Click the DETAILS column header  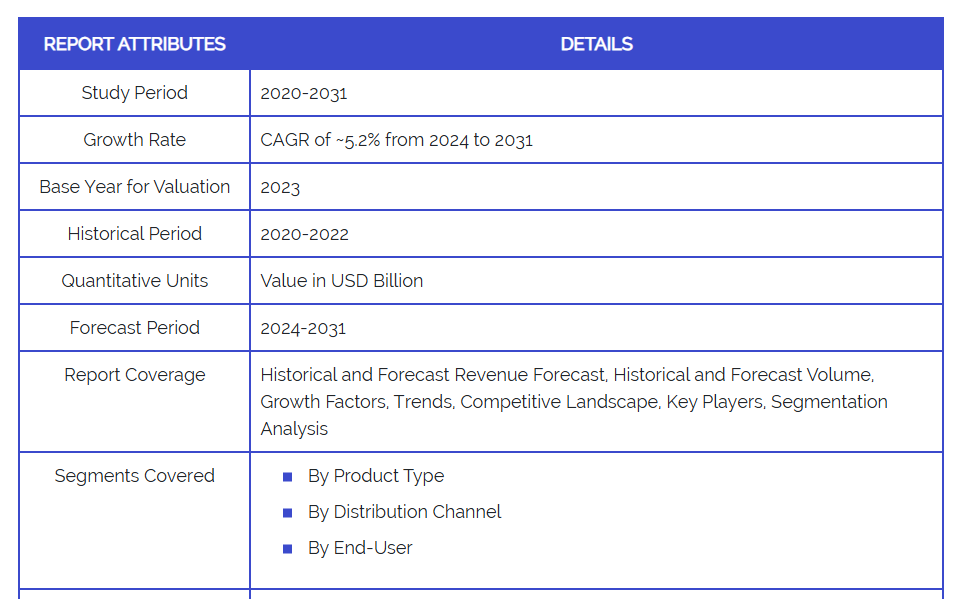coord(596,44)
